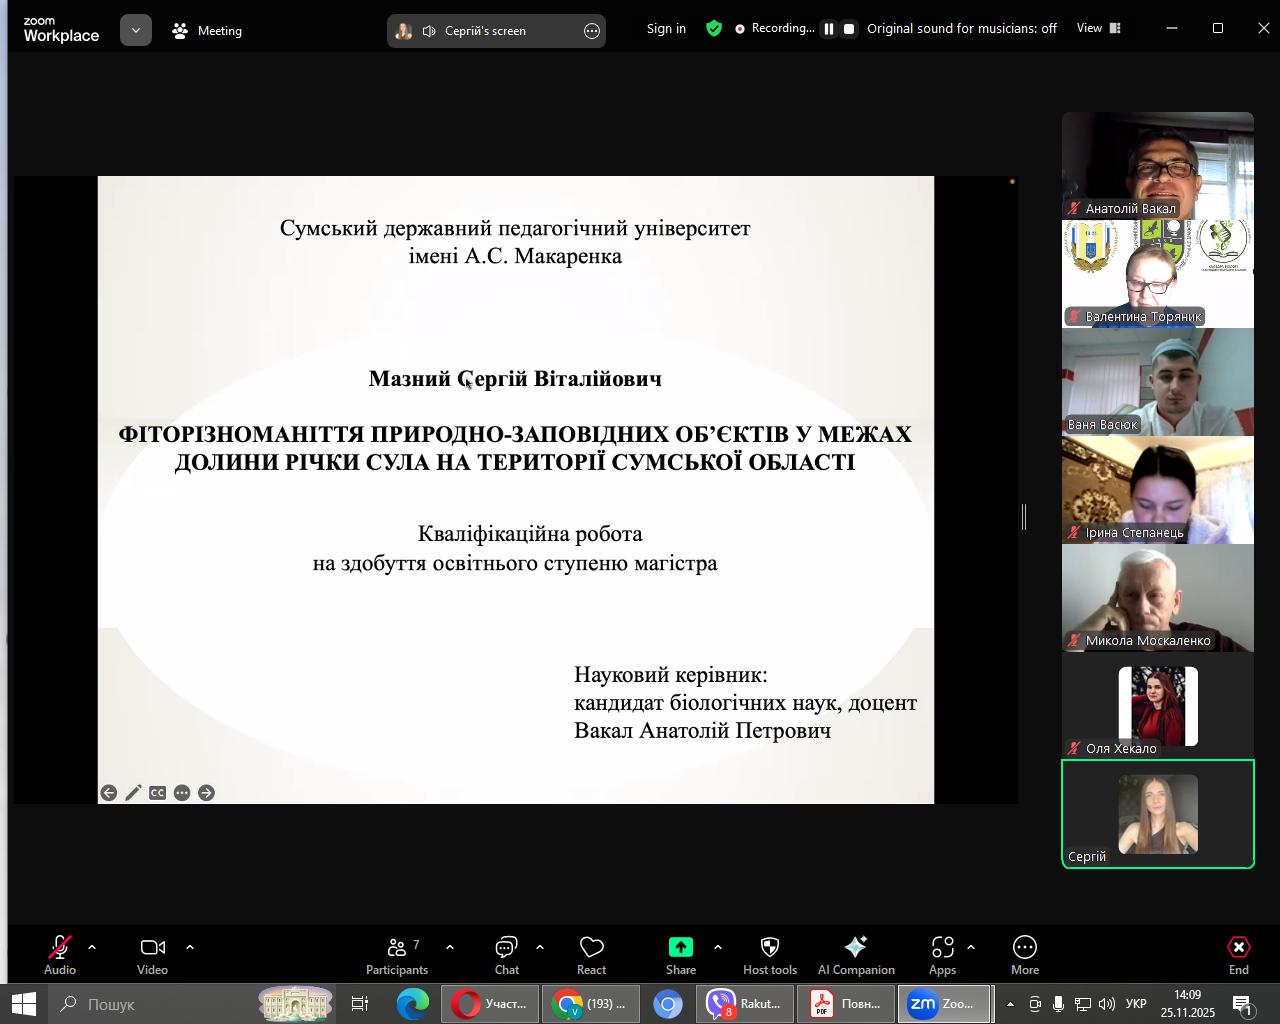Open Host tools shield icon

pos(769,955)
